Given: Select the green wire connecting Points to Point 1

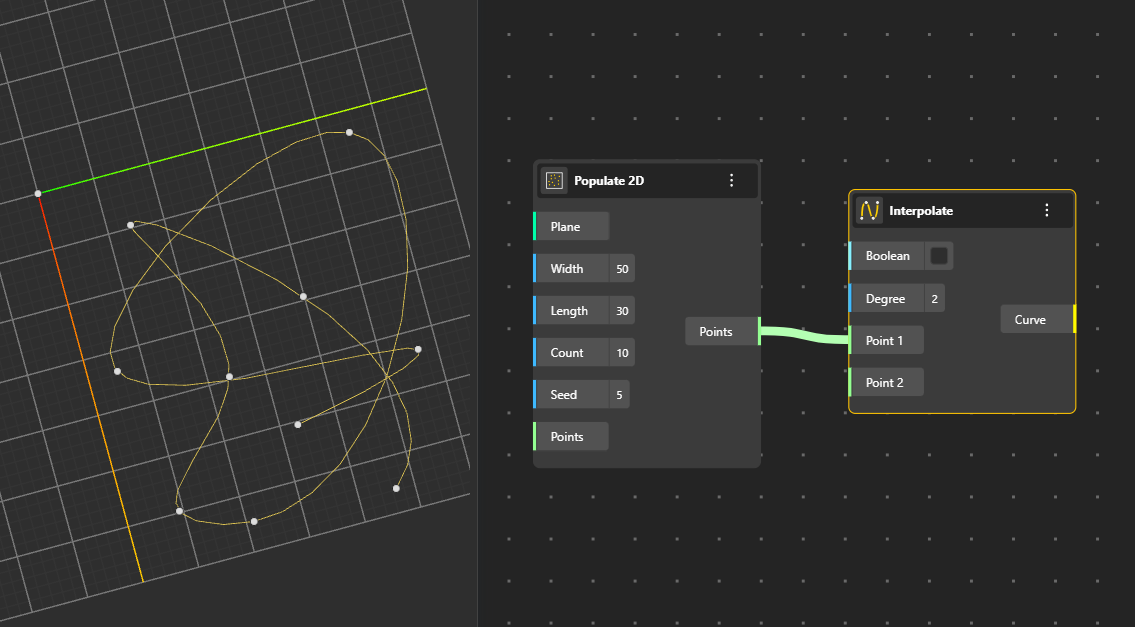Looking at the screenshot, I should 805,336.
